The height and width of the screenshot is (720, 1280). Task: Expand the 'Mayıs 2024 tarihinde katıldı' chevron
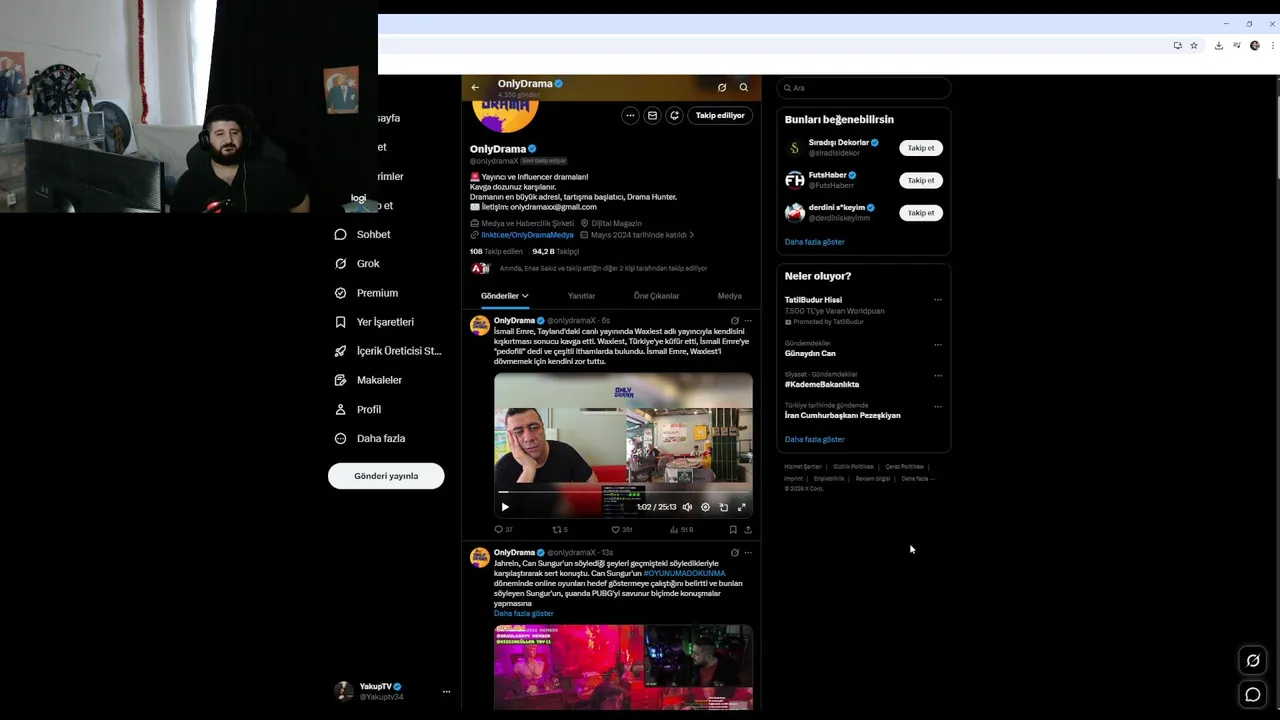[x=691, y=235]
